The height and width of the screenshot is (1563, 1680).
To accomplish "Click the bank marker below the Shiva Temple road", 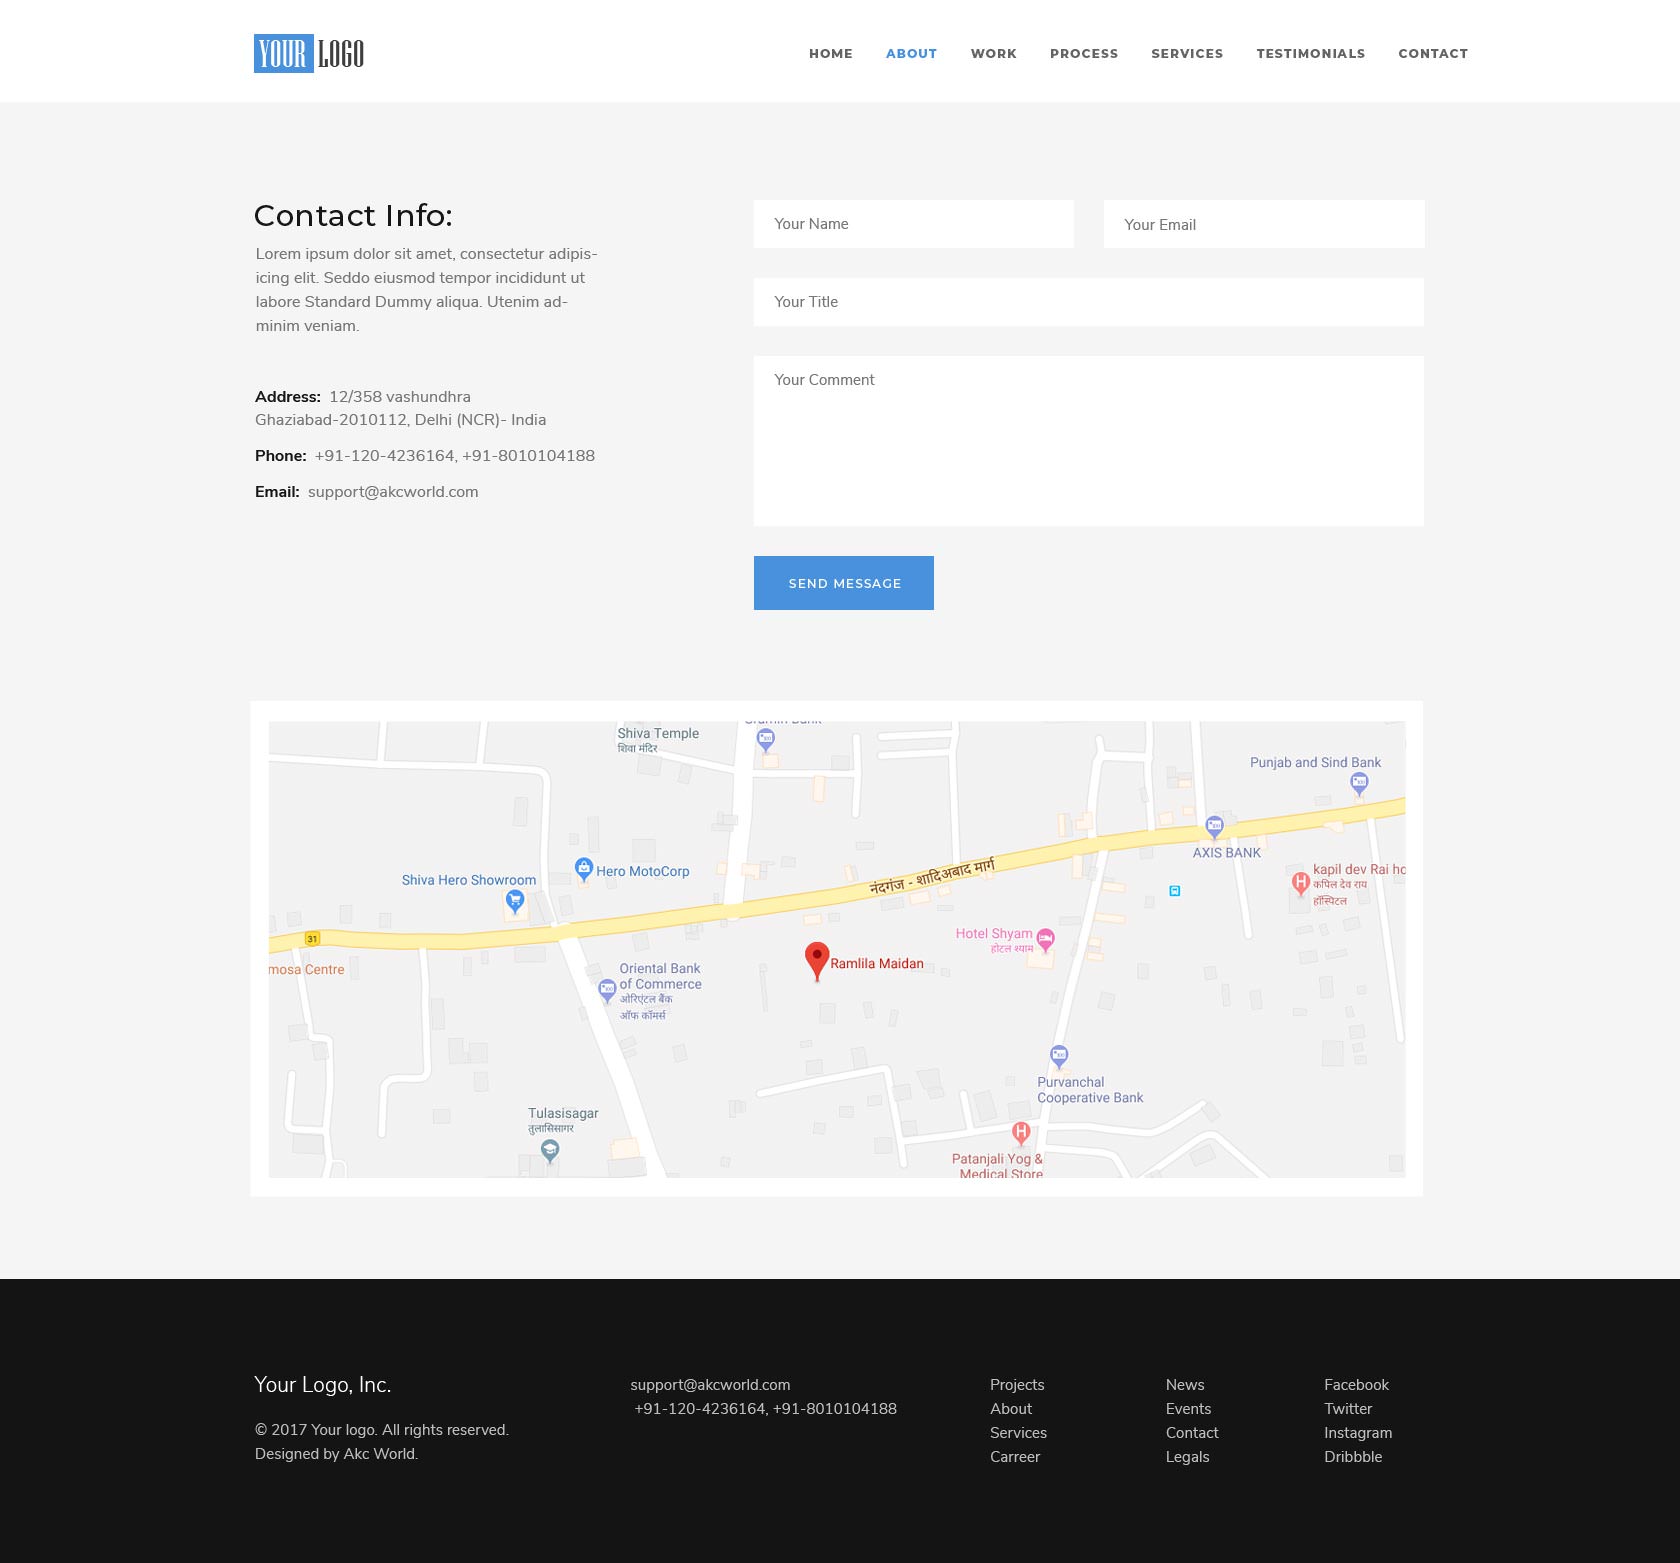I will click(765, 741).
